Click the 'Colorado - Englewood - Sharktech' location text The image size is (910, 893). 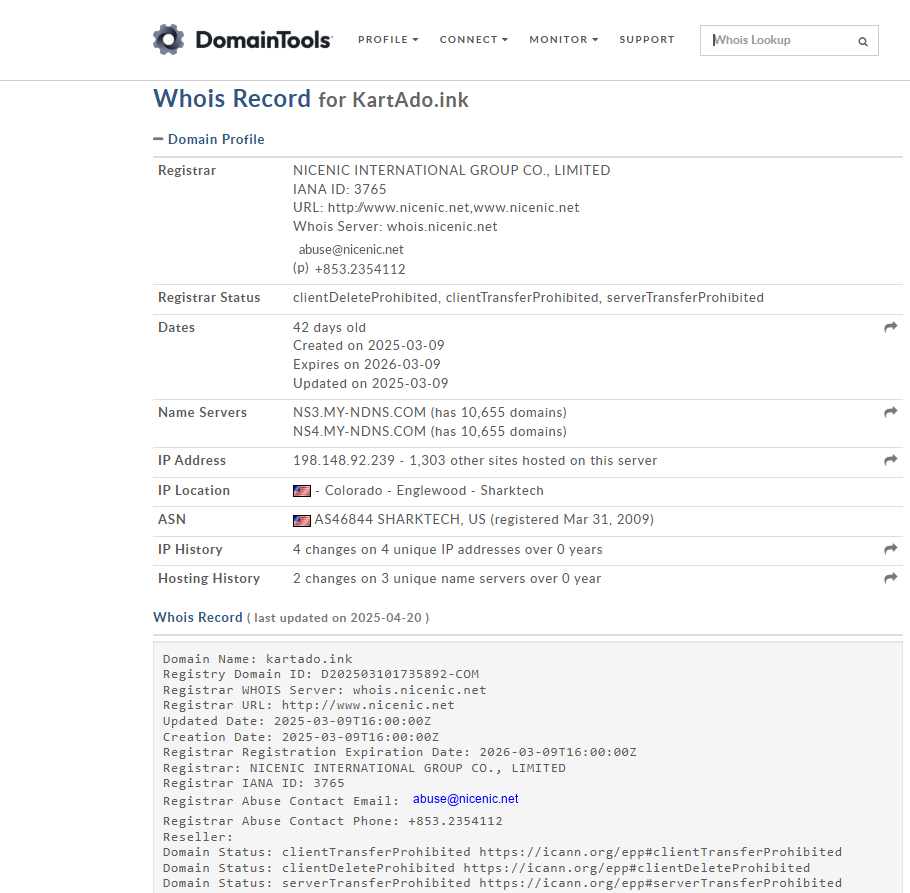(x=434, y=491)
